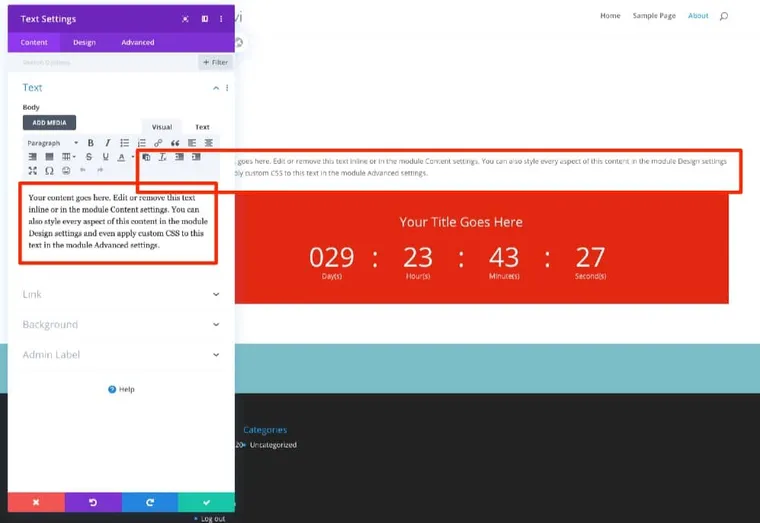
Task: Insert a bulleted list
Action: pyautogui.click(x=125, y=143)
